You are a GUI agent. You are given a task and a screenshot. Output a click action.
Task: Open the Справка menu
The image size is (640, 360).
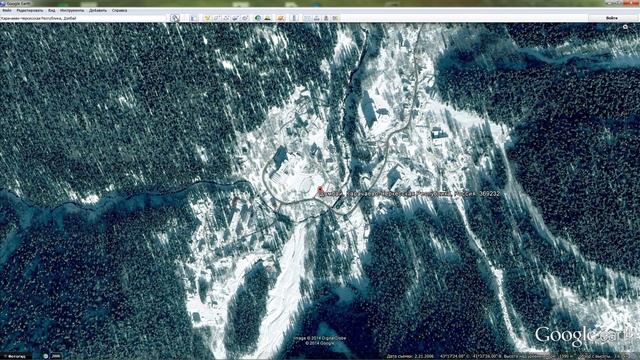point(119,10)
